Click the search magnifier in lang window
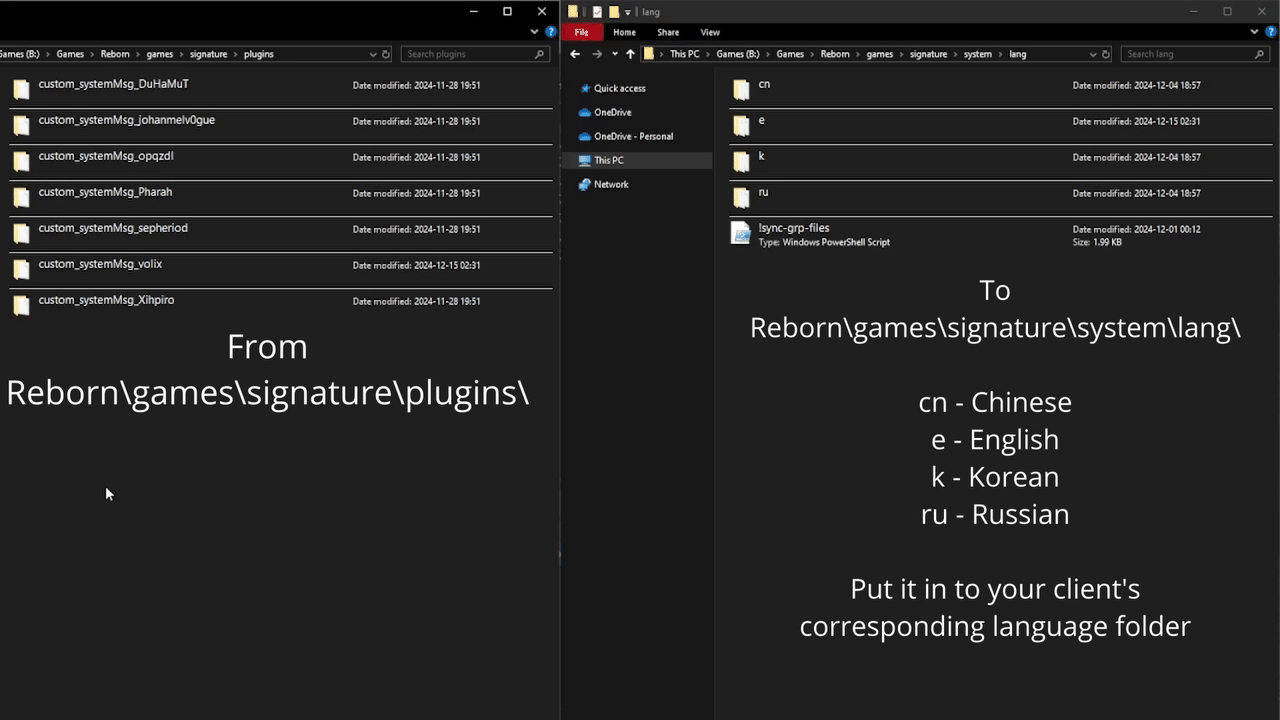1280x720 pixels. (1260, 54)
